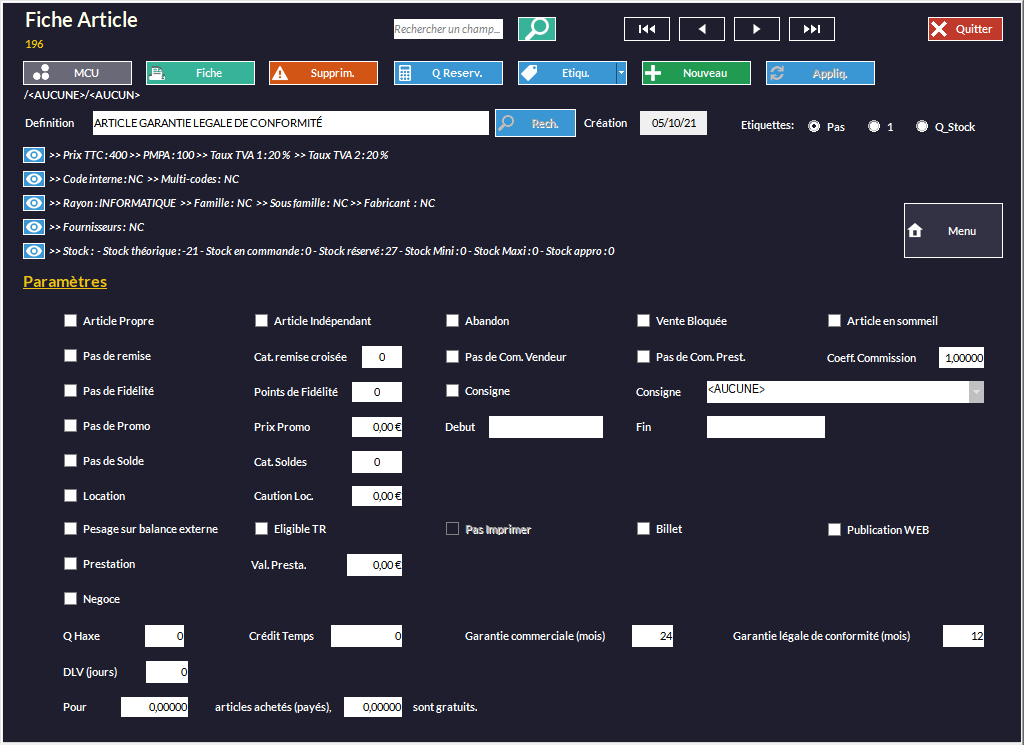The image size is (1024, 745).
Task: Go to the next article record
Action: [756, 29]
